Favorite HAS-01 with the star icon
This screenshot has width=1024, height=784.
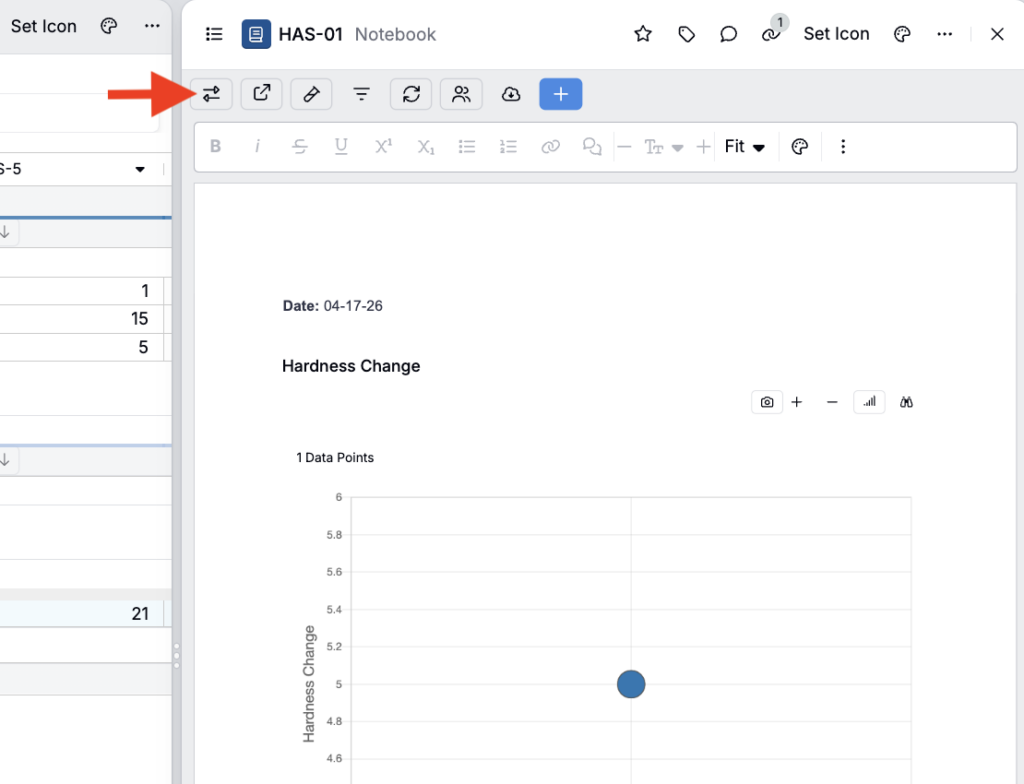tap(643, 34)
